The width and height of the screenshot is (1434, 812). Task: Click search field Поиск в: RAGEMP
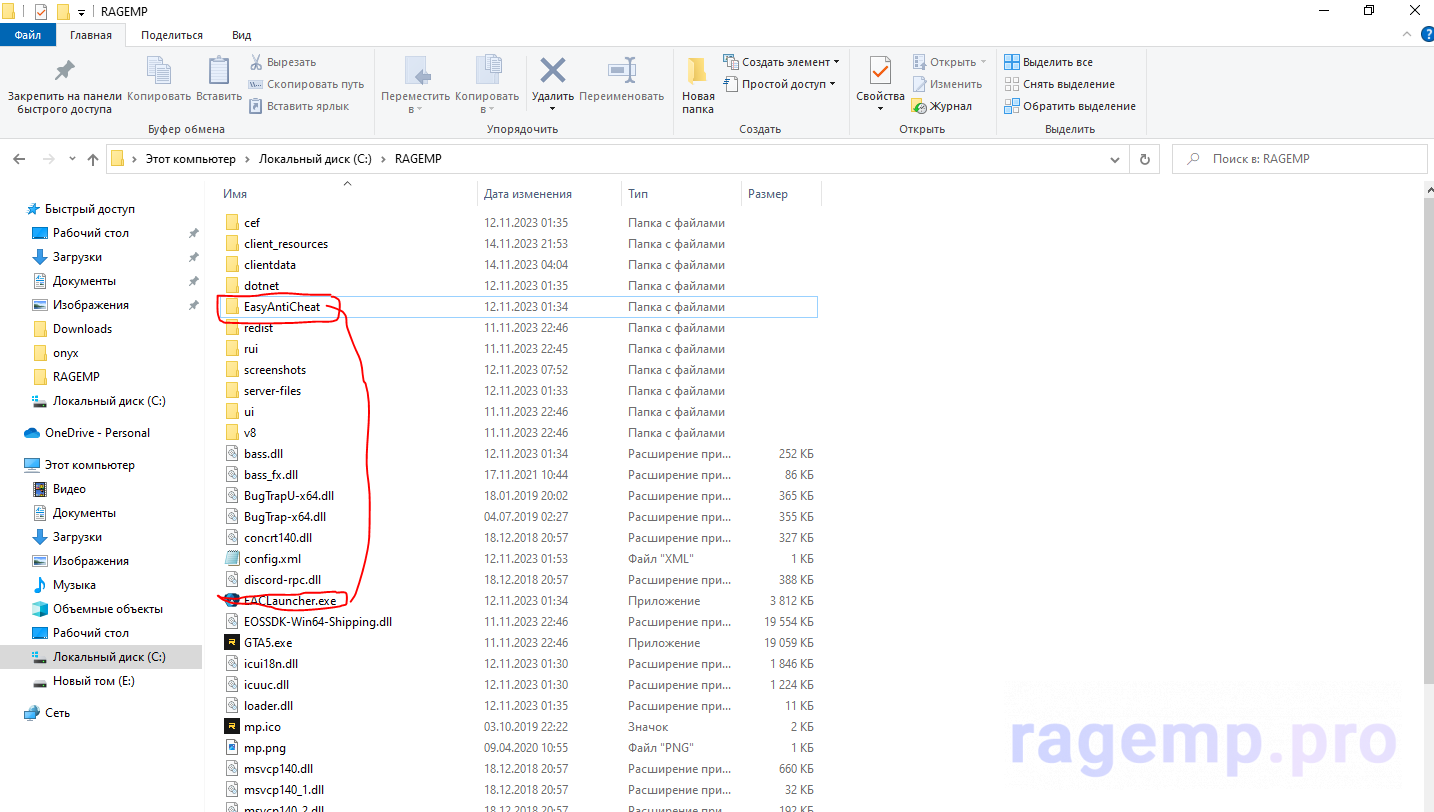click(1300, 159)
